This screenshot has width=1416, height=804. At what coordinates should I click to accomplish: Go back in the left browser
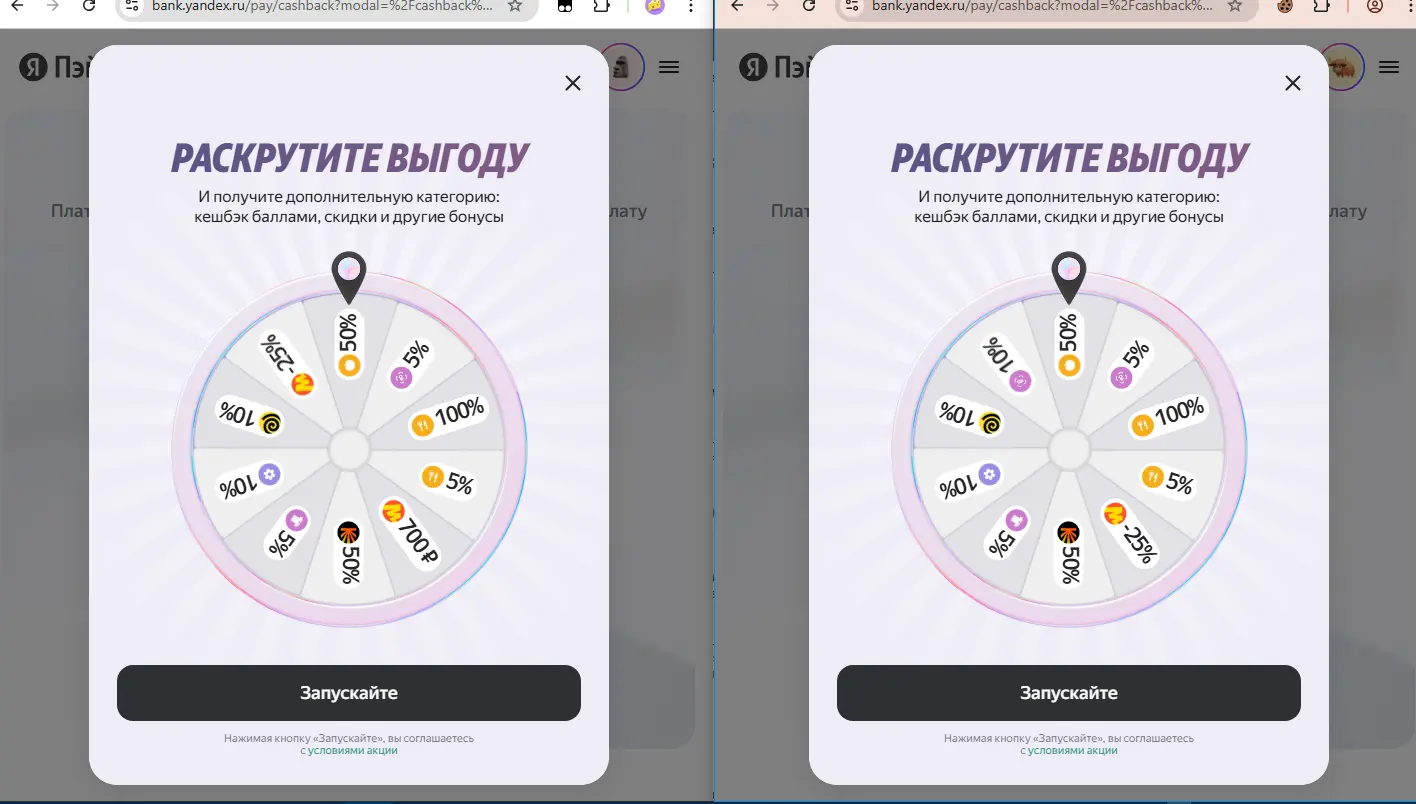17,6
